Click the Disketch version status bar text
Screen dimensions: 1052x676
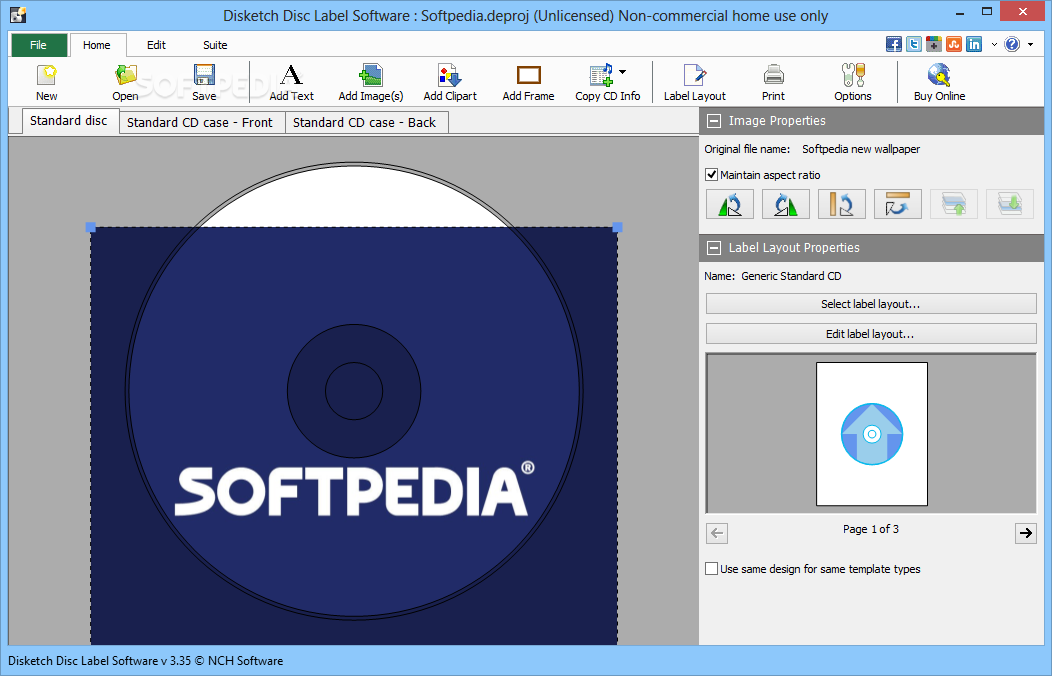pos(146,661)
